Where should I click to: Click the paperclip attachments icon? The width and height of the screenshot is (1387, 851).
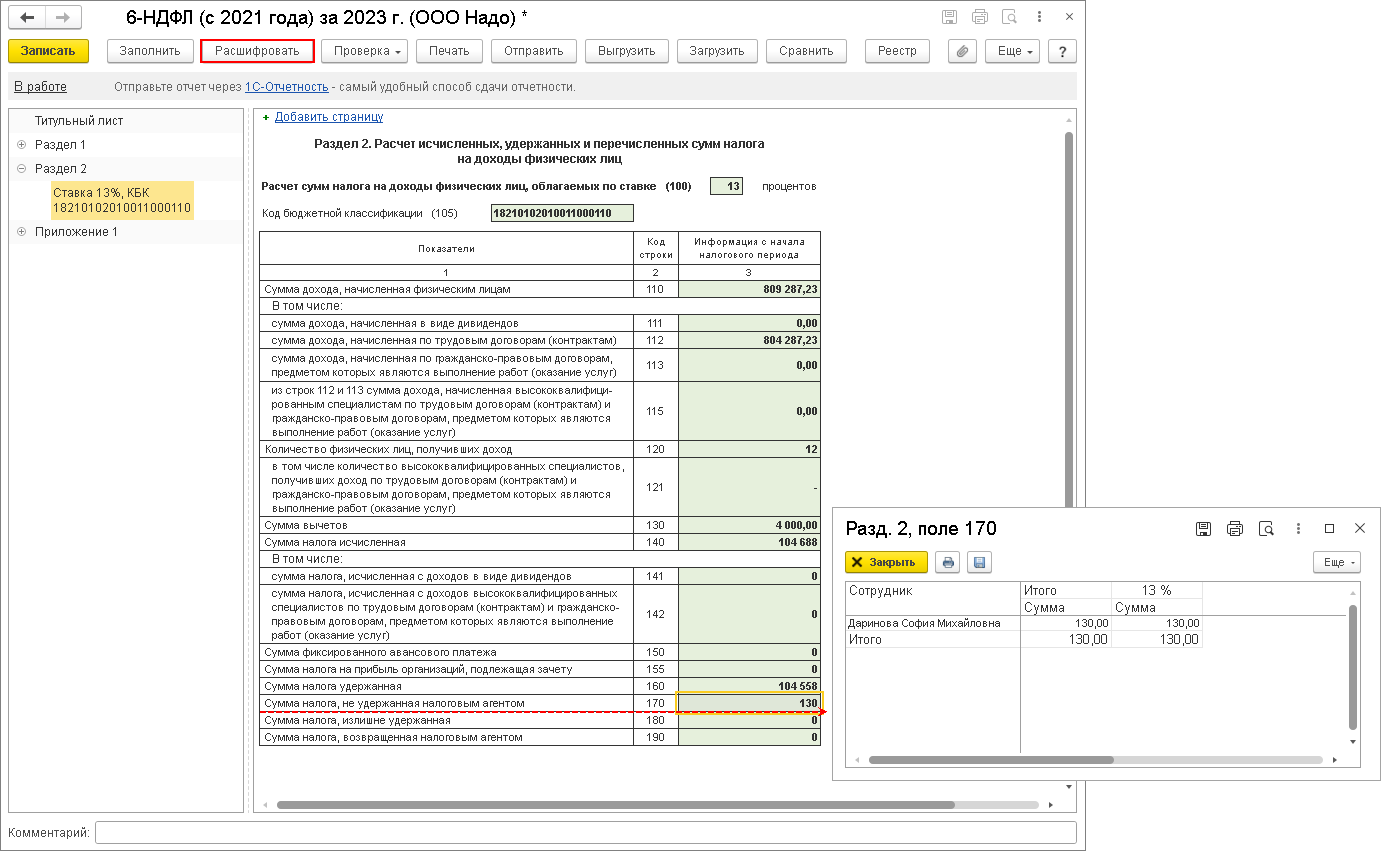(962, 51)
